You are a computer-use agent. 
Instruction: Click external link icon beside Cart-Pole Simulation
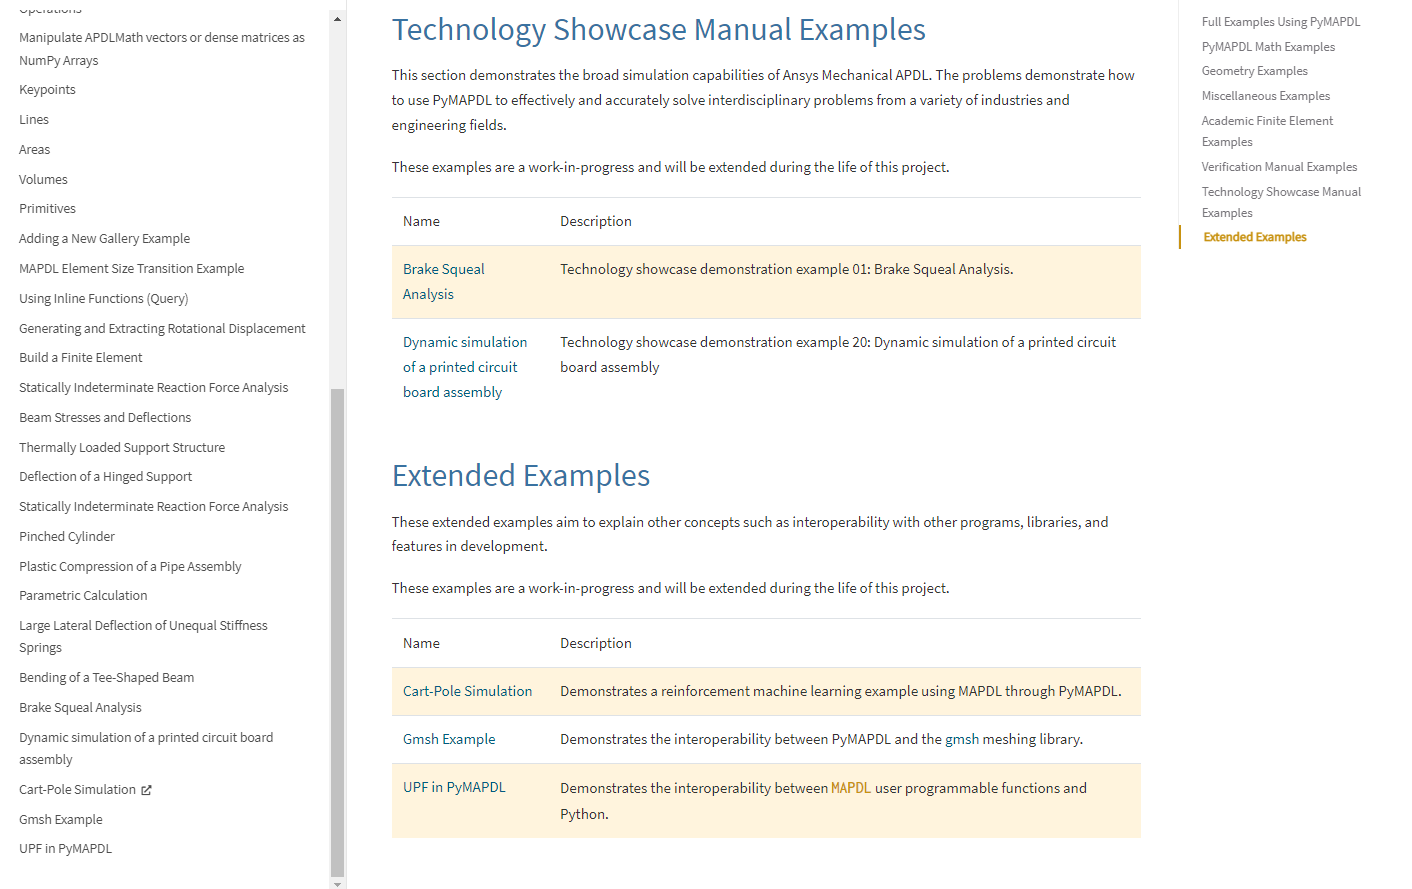coord(146,790)
